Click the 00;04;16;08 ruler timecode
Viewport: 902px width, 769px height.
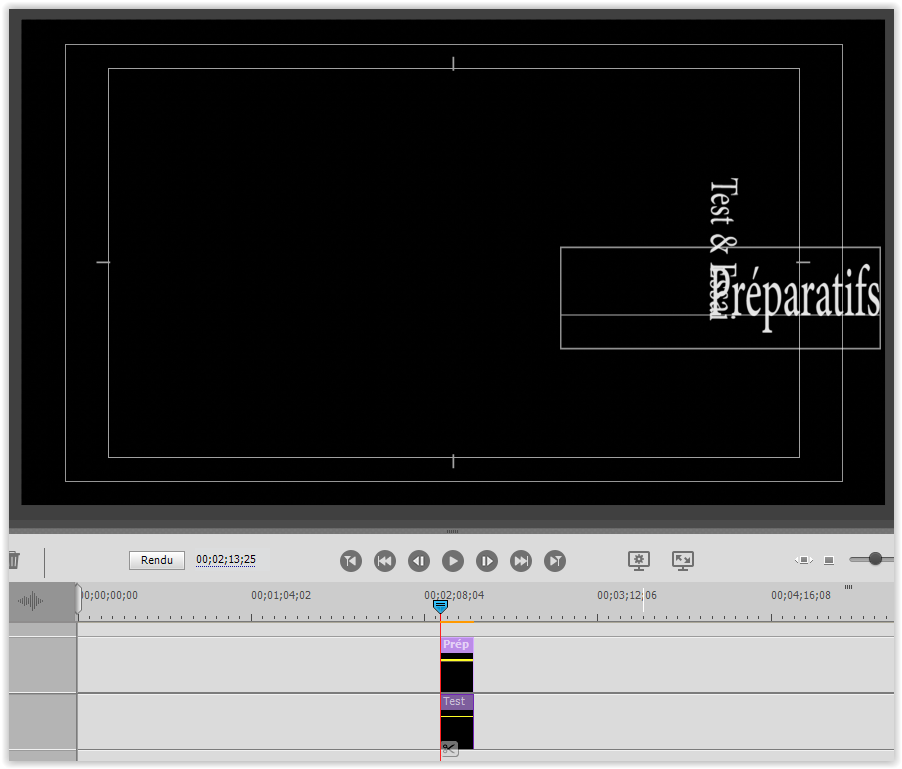(801, 595)
